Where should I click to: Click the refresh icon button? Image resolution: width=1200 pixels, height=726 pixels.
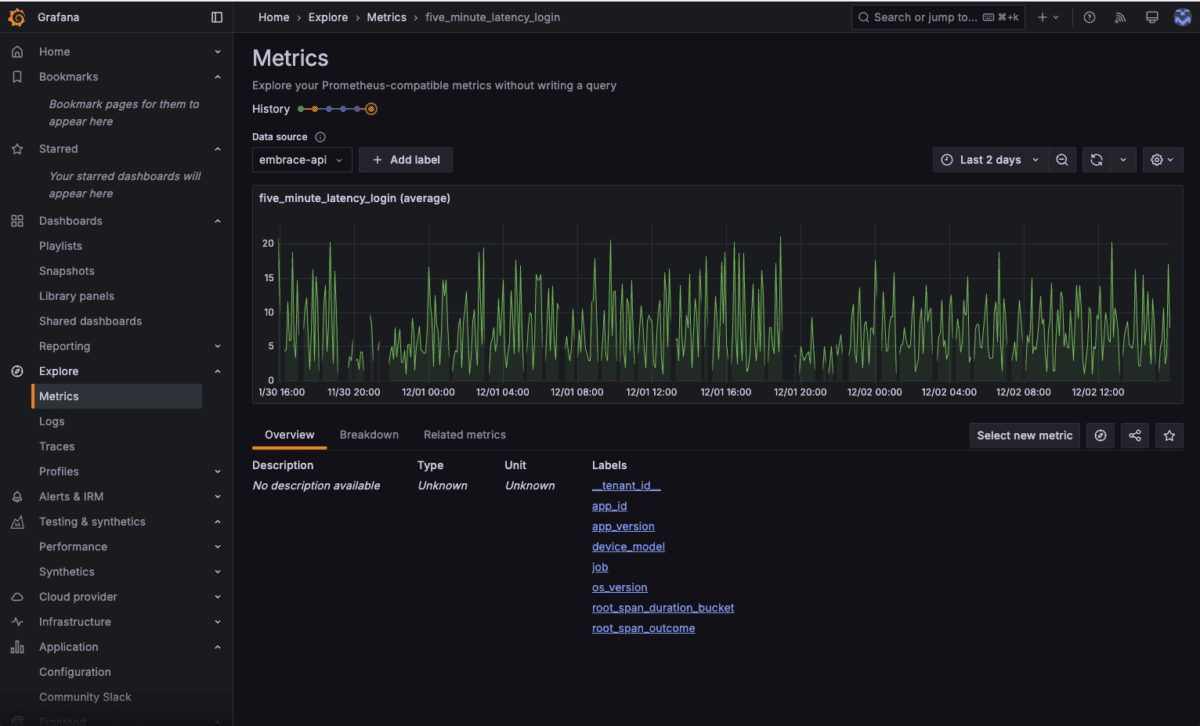click(1097, 160)
